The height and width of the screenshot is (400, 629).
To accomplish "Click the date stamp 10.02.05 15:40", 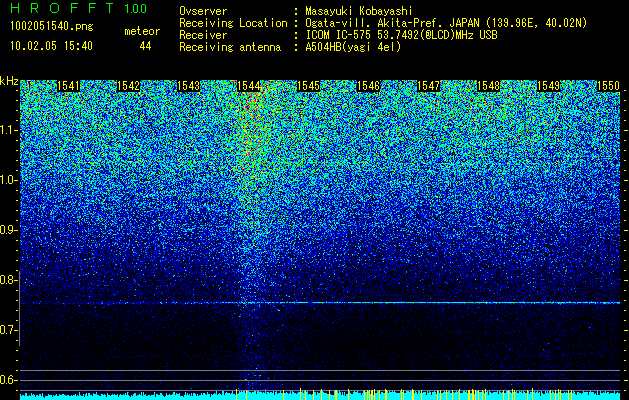I will 51,46.
